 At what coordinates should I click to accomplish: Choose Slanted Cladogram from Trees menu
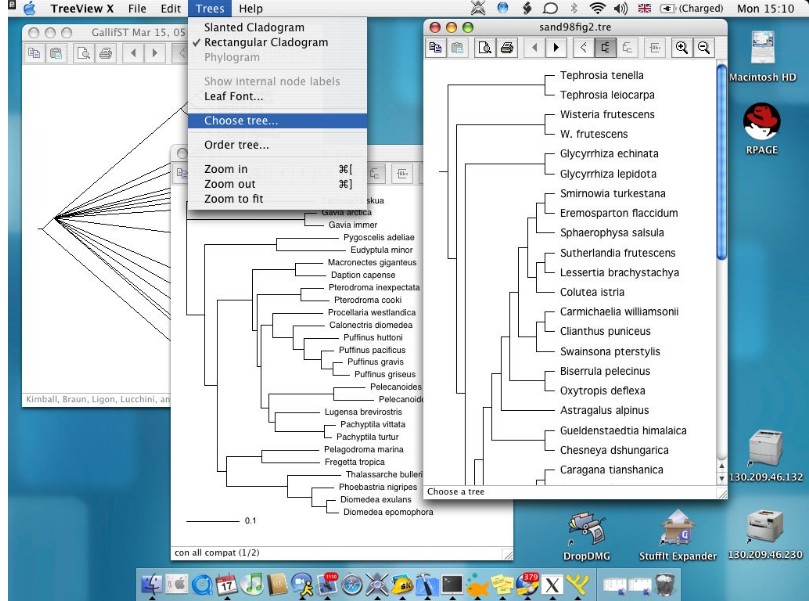coord(277,27)
